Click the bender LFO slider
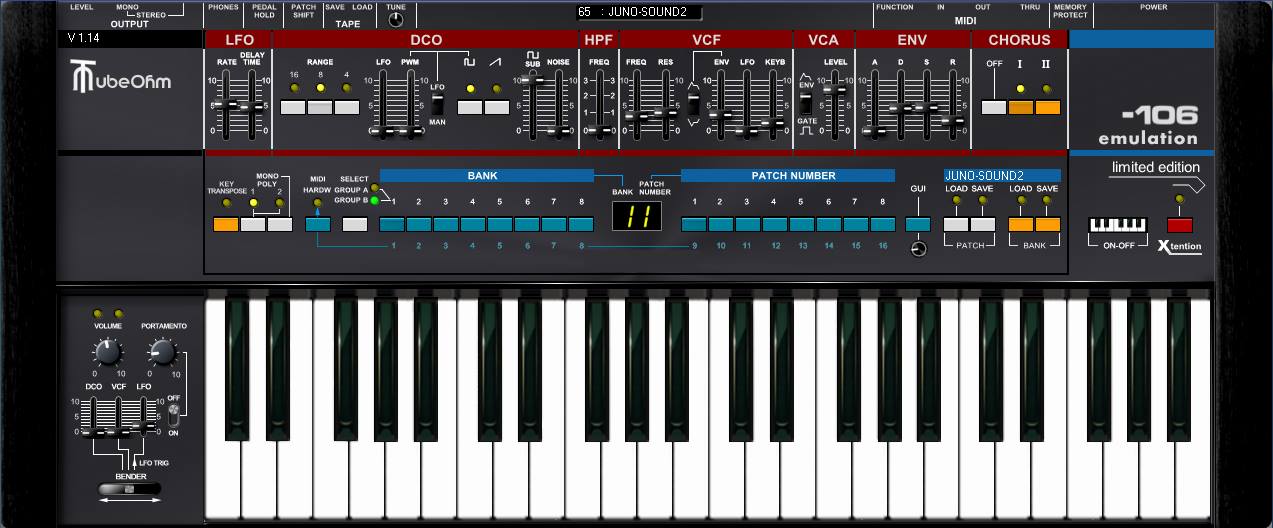1273x528 pixels. tap(144, 417)
